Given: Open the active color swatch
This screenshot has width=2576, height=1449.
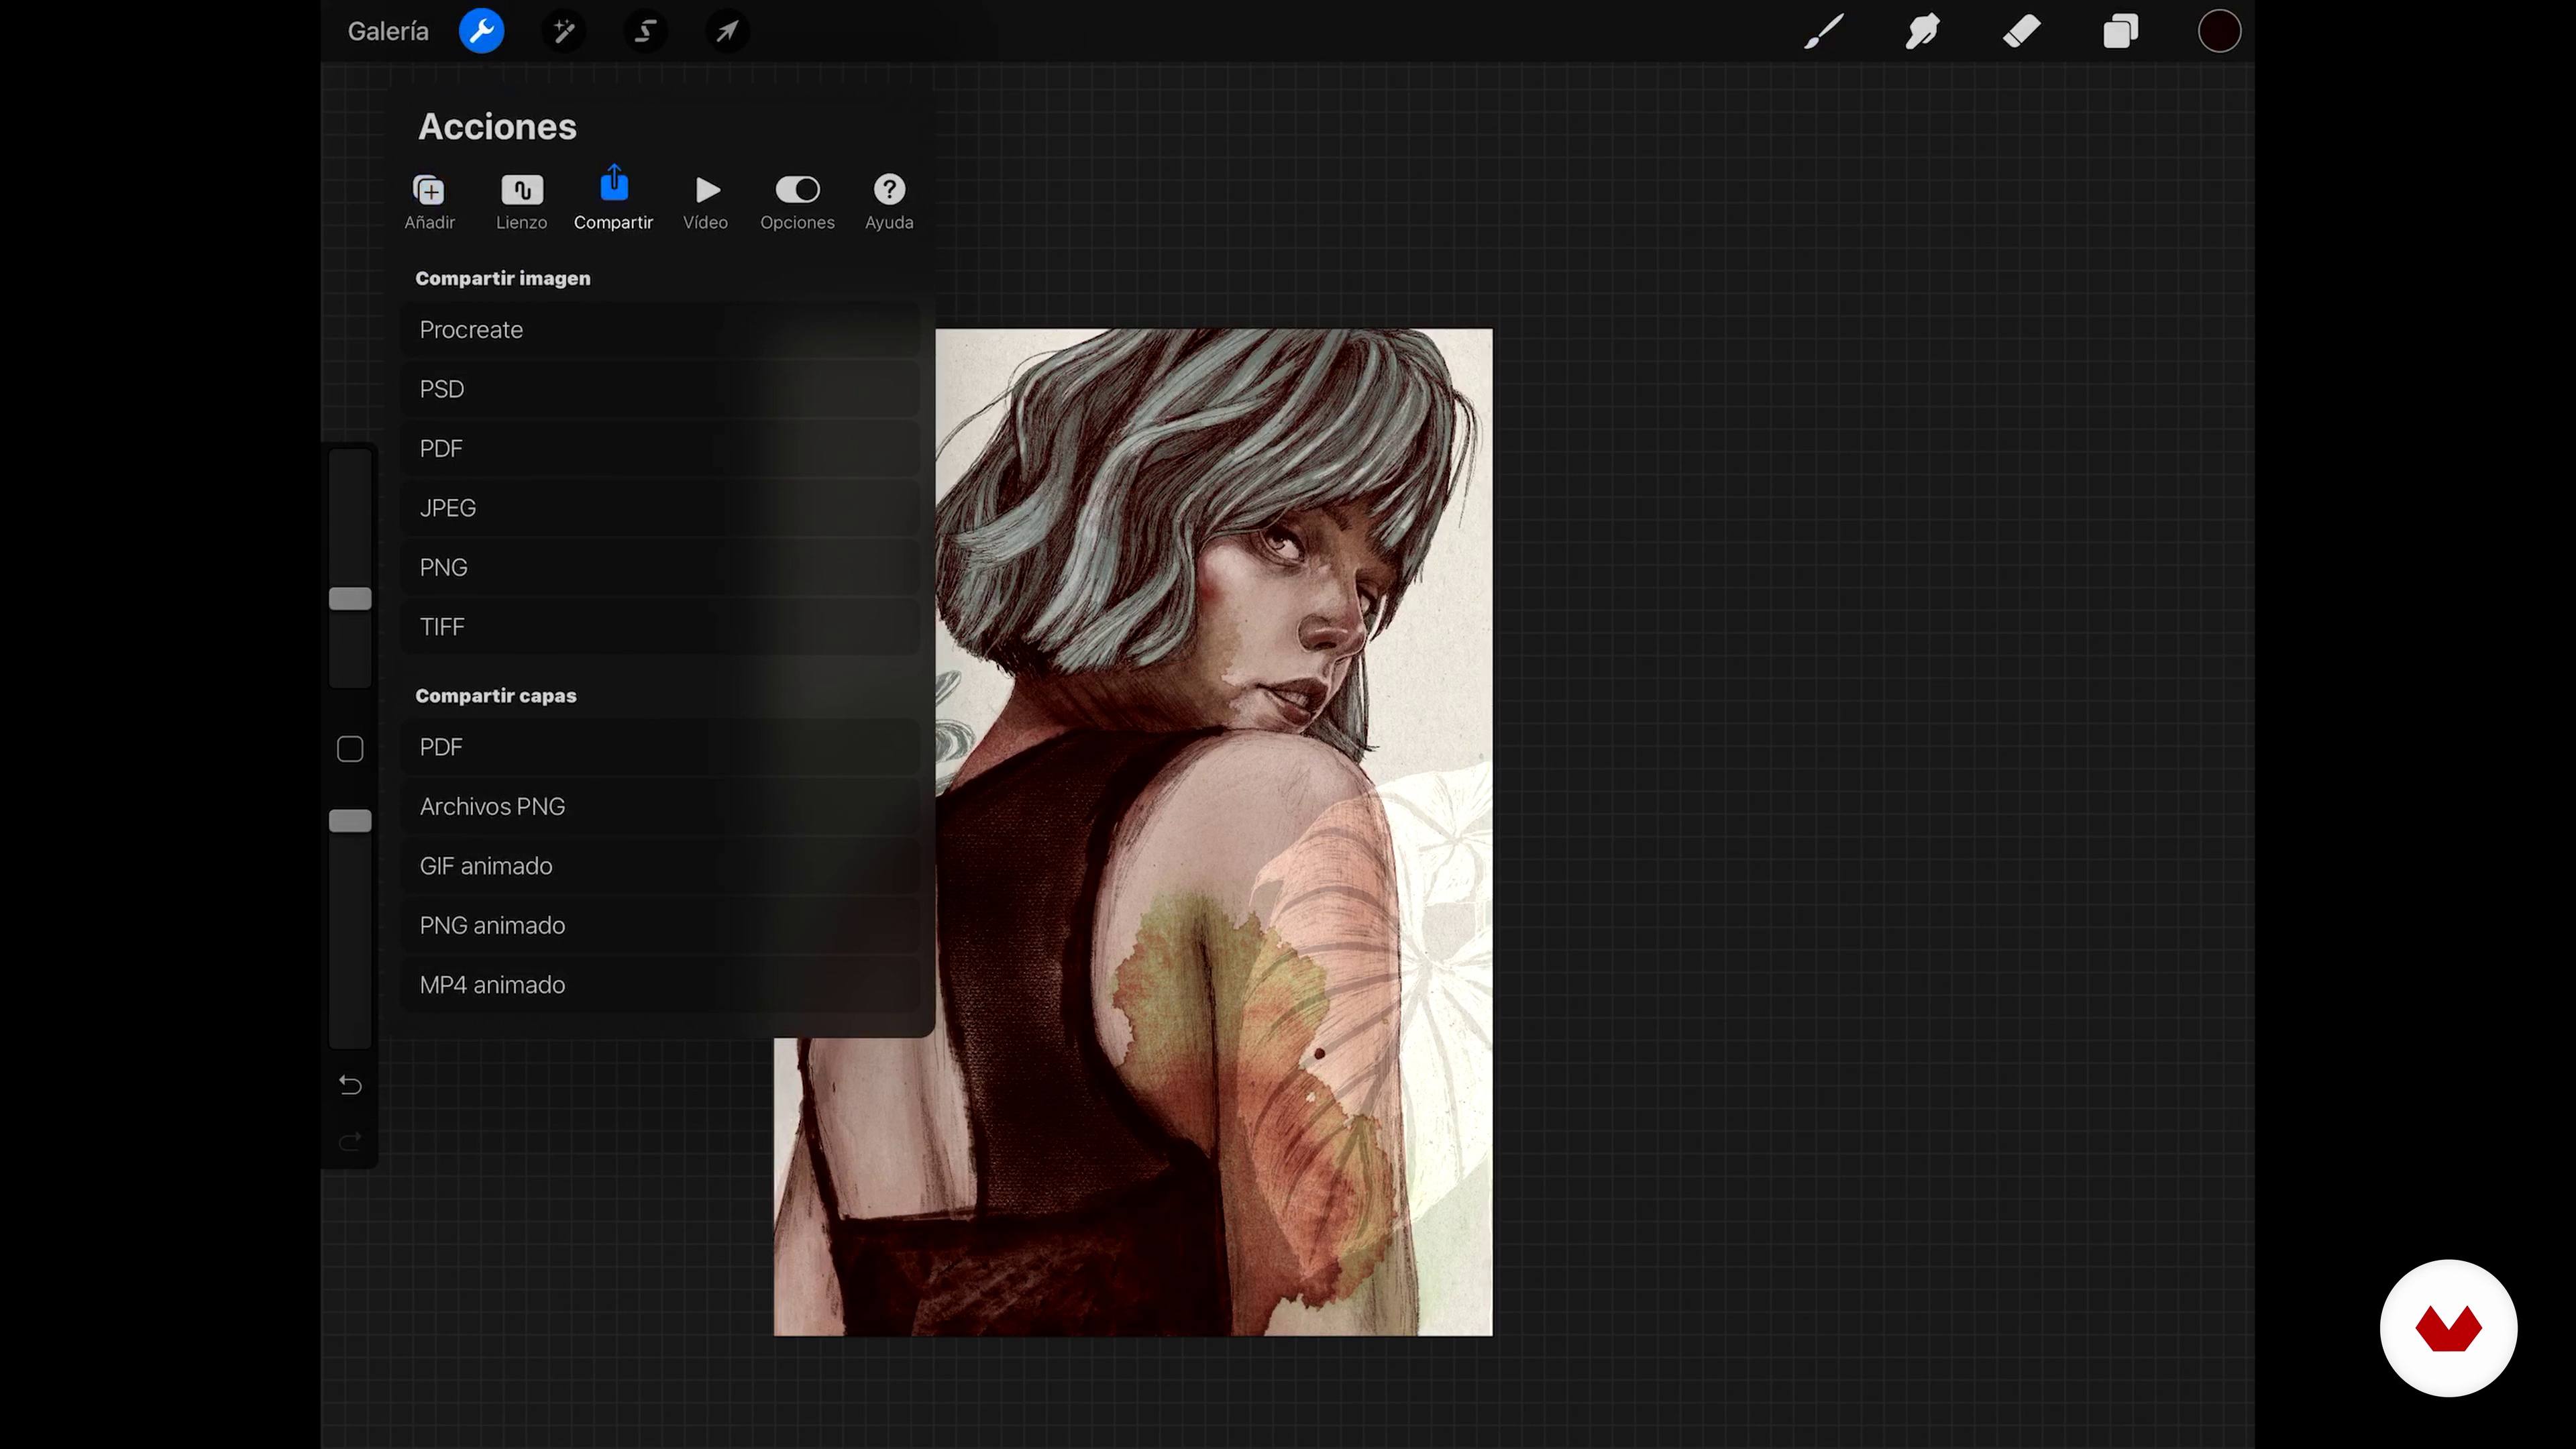Looking at the screenshot, I should pyautogui.click(x=2218, y=31).
